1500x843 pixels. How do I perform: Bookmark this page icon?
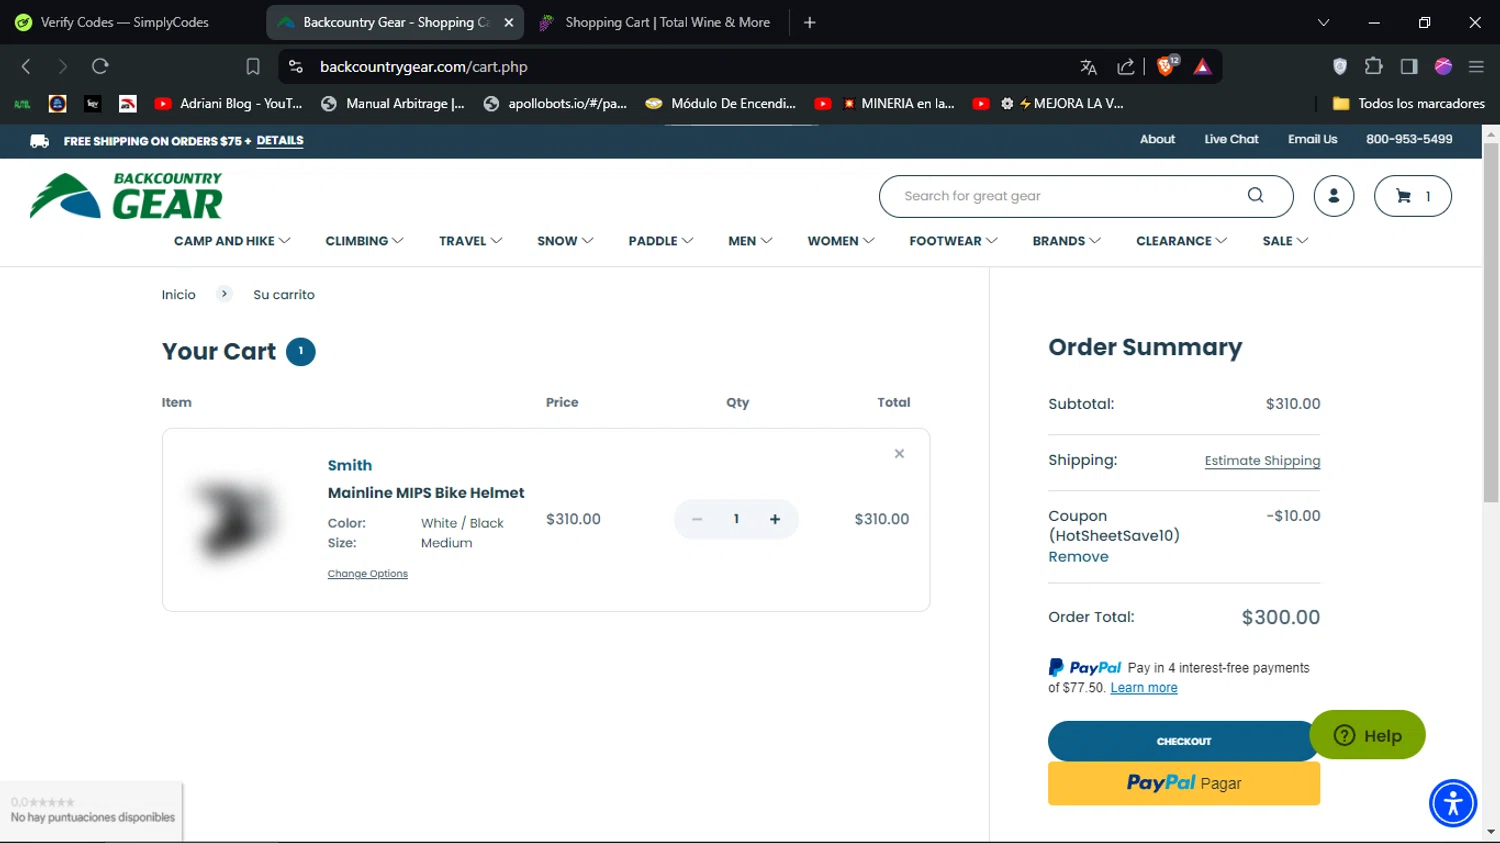(253, 67)
